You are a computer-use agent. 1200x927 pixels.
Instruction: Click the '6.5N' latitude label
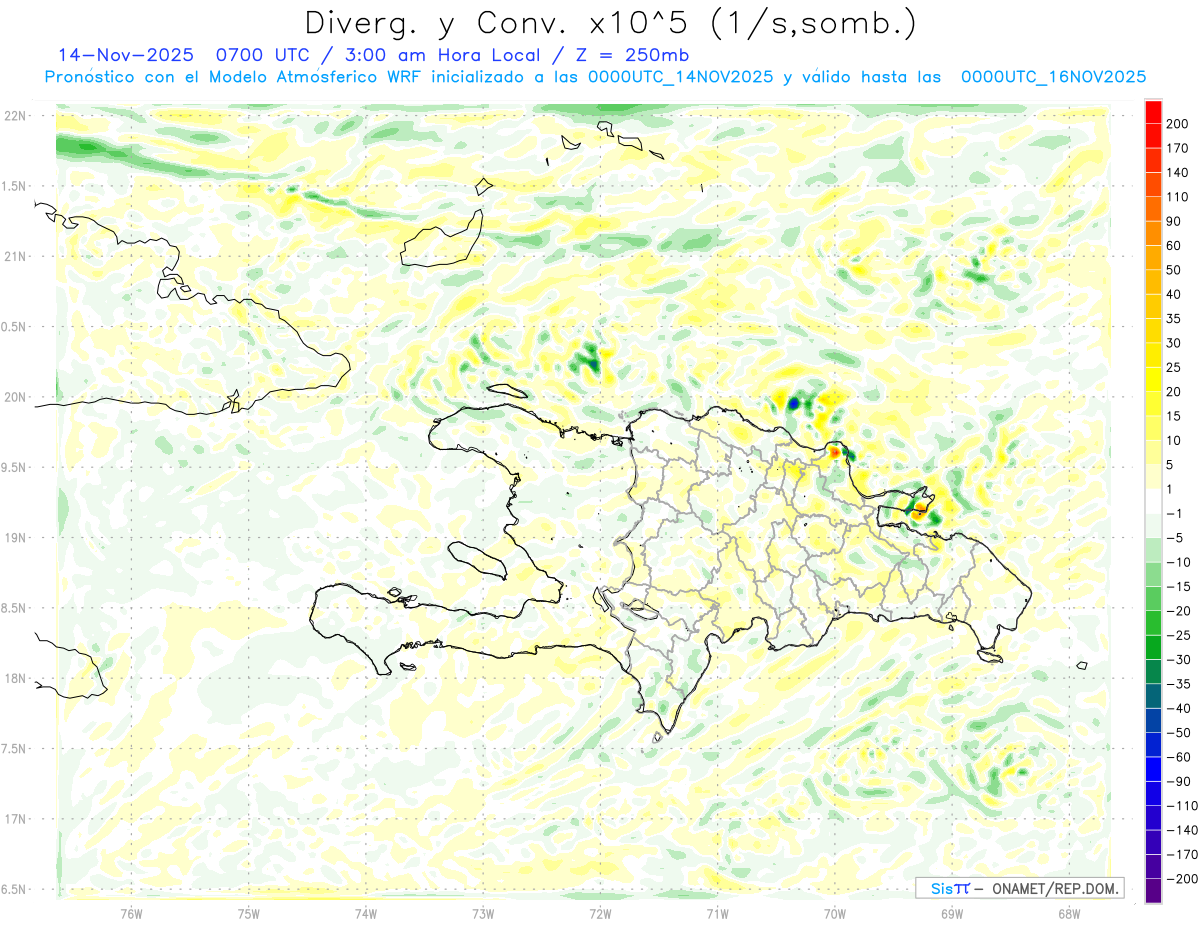tap(14, 889)
